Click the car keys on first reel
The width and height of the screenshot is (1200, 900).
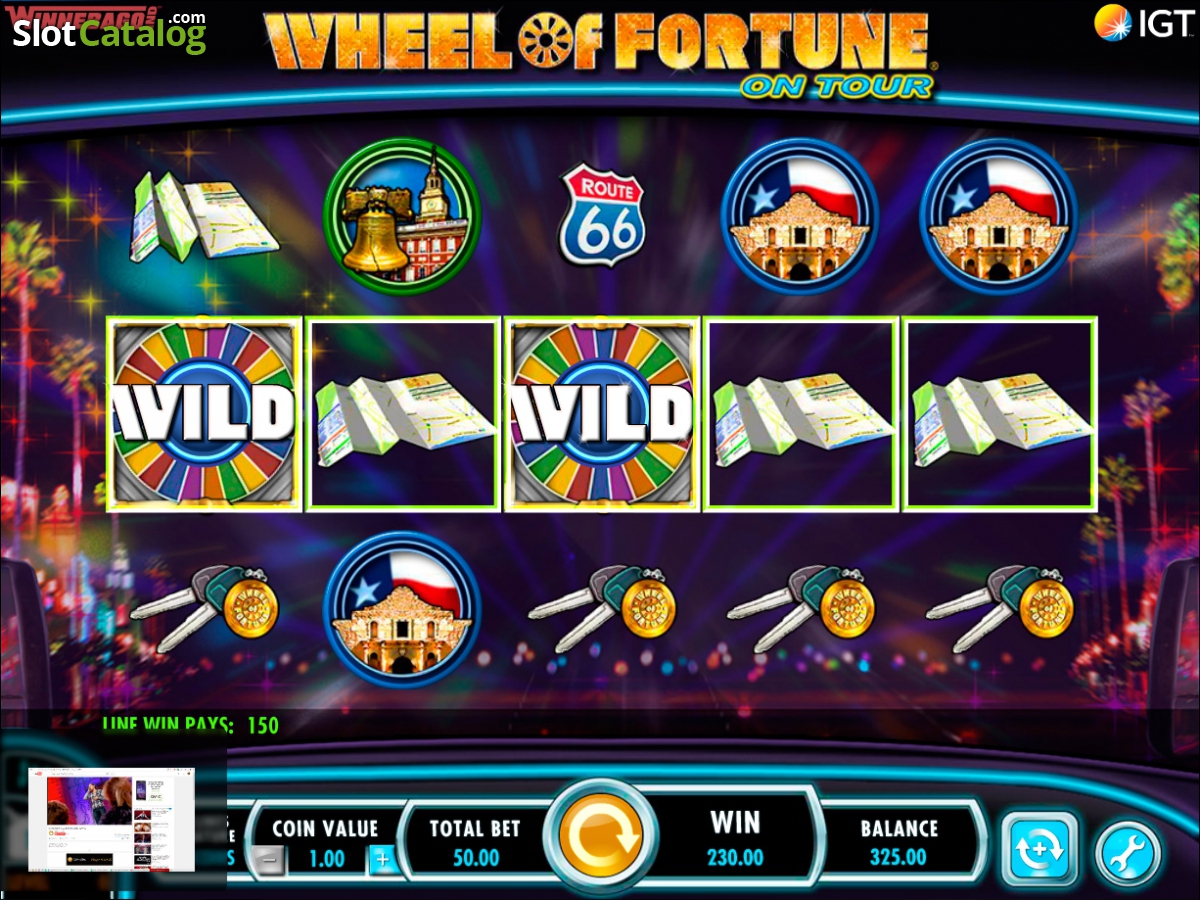[204, 606]
